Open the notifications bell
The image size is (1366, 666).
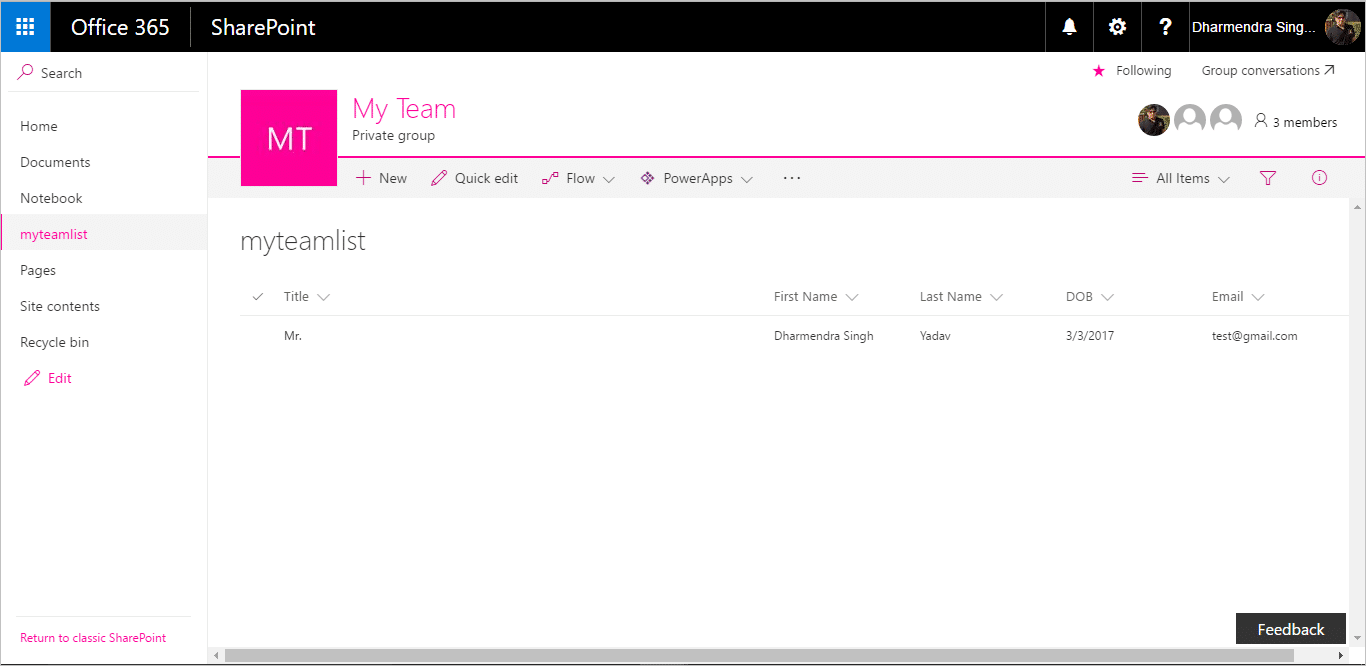point(1069,27)
